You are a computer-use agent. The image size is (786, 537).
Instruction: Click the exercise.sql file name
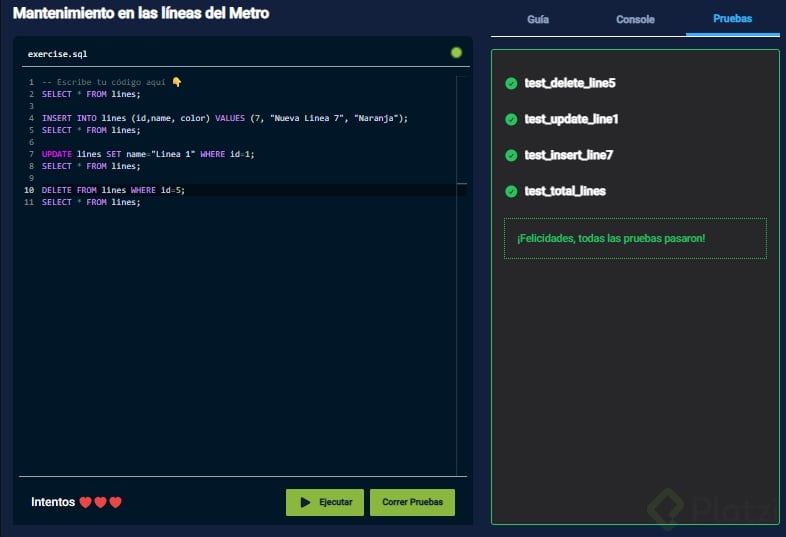57,54
